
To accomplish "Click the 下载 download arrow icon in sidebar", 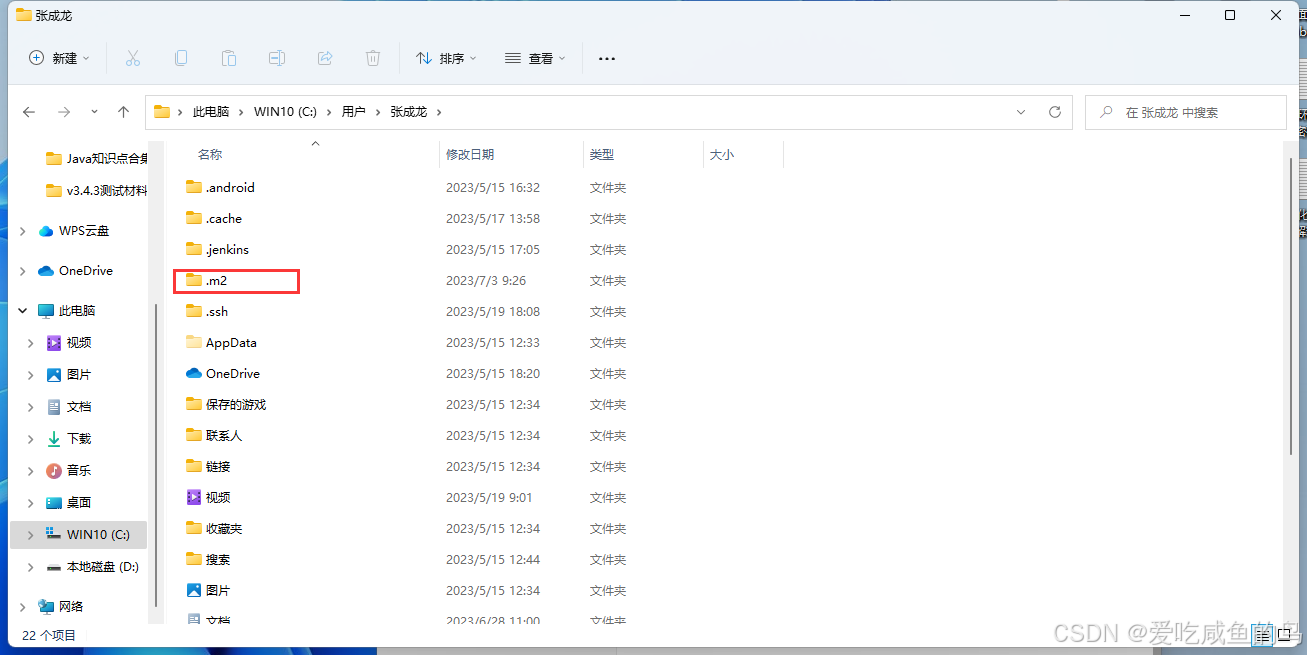I will [x=54, y=439].
